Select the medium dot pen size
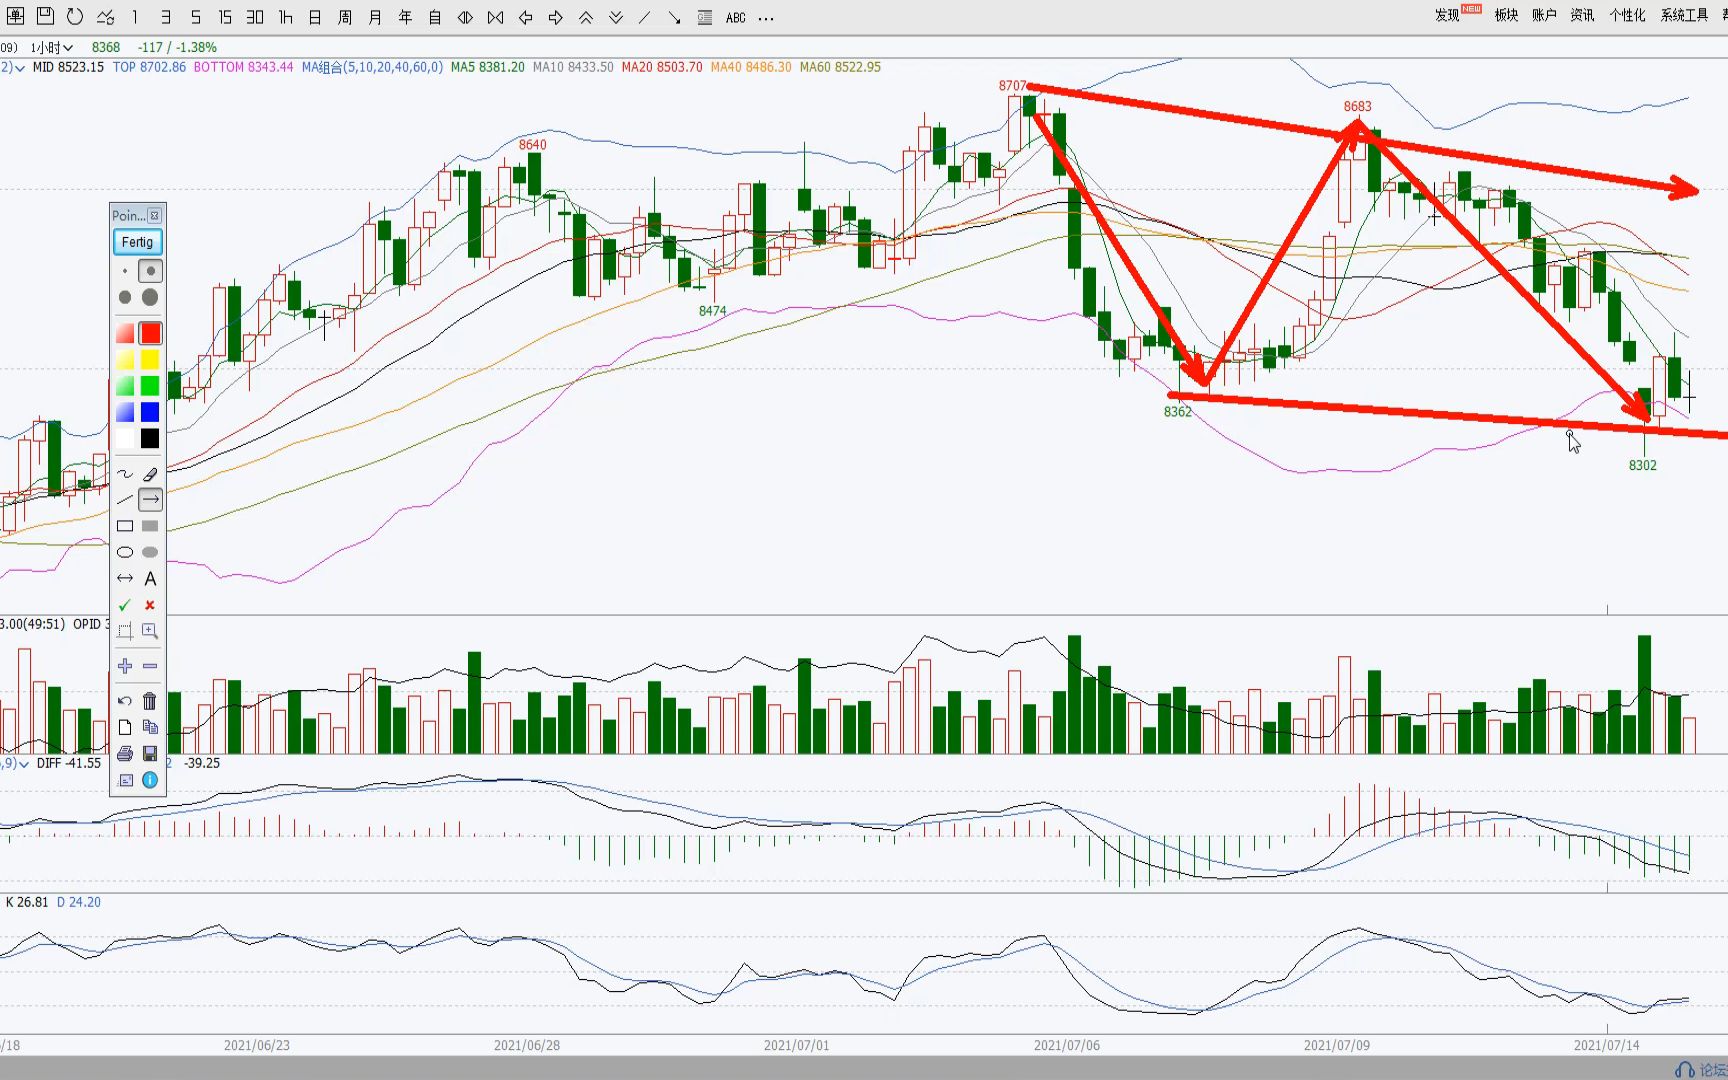Screen dimensions: 1728x1080 pos(150,271)
